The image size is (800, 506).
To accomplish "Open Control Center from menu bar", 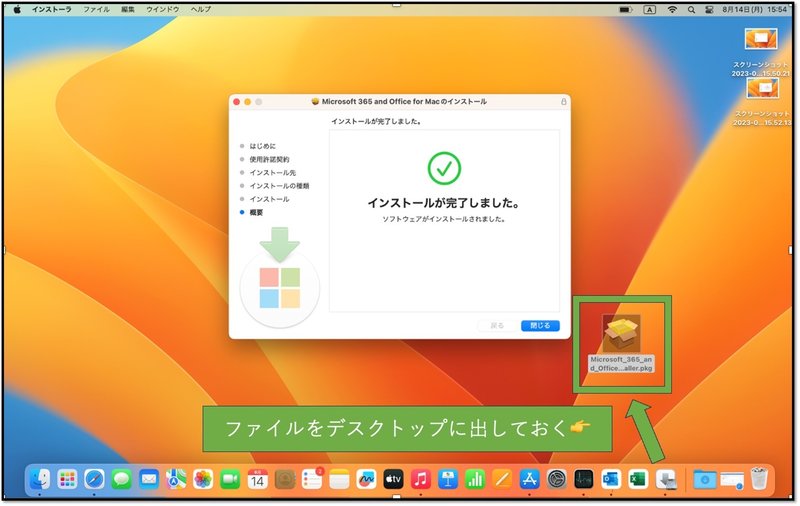I will (x=709, y=10).
